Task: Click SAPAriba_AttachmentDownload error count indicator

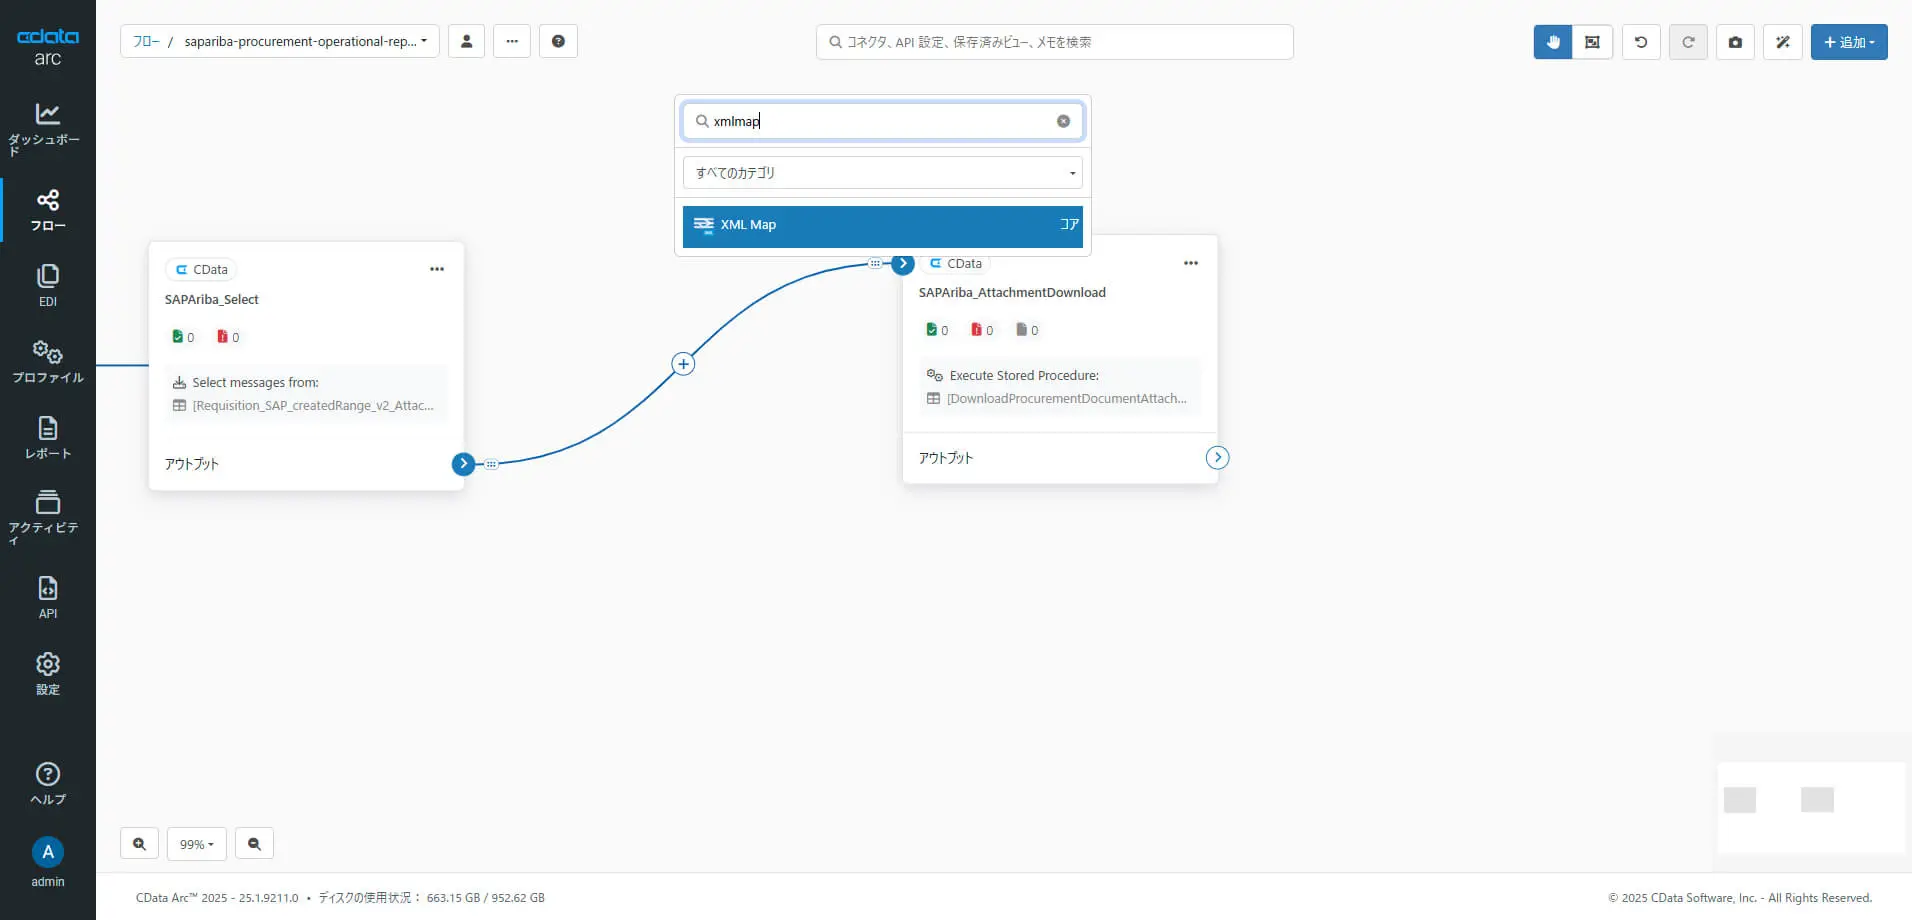Action: [982, 330]
